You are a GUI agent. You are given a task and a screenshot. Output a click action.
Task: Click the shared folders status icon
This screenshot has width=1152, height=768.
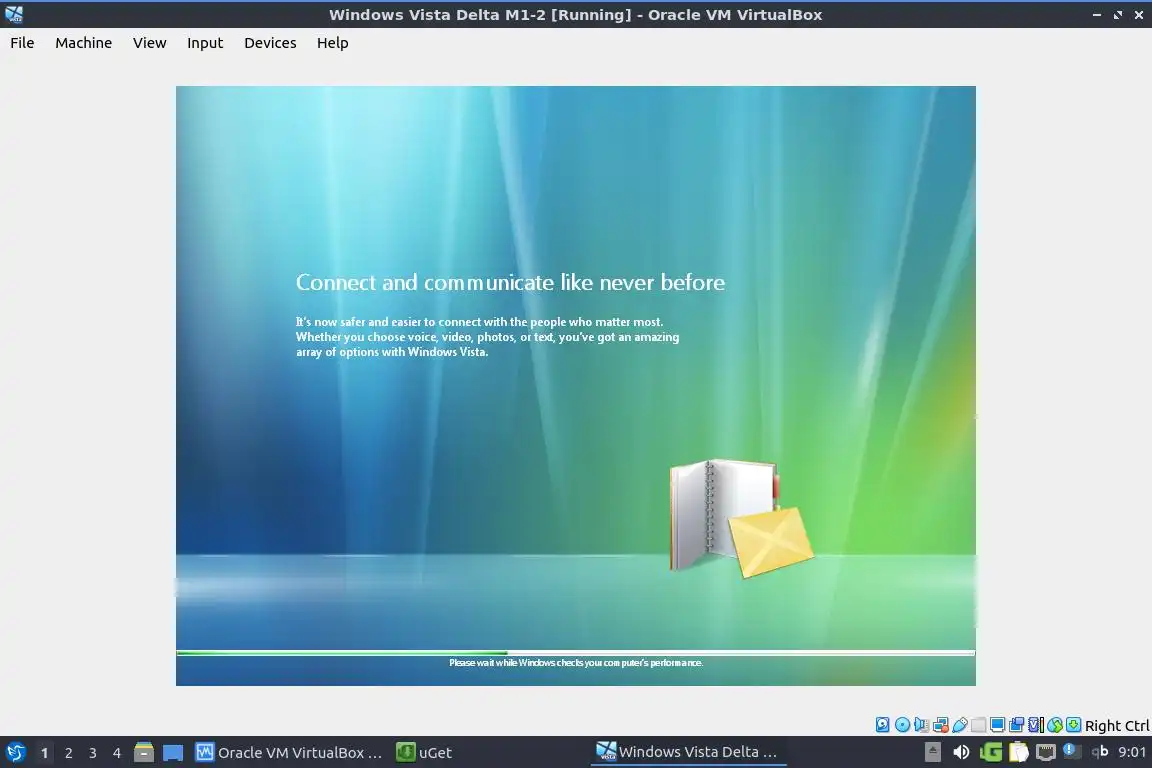click(x=979, y=725)
